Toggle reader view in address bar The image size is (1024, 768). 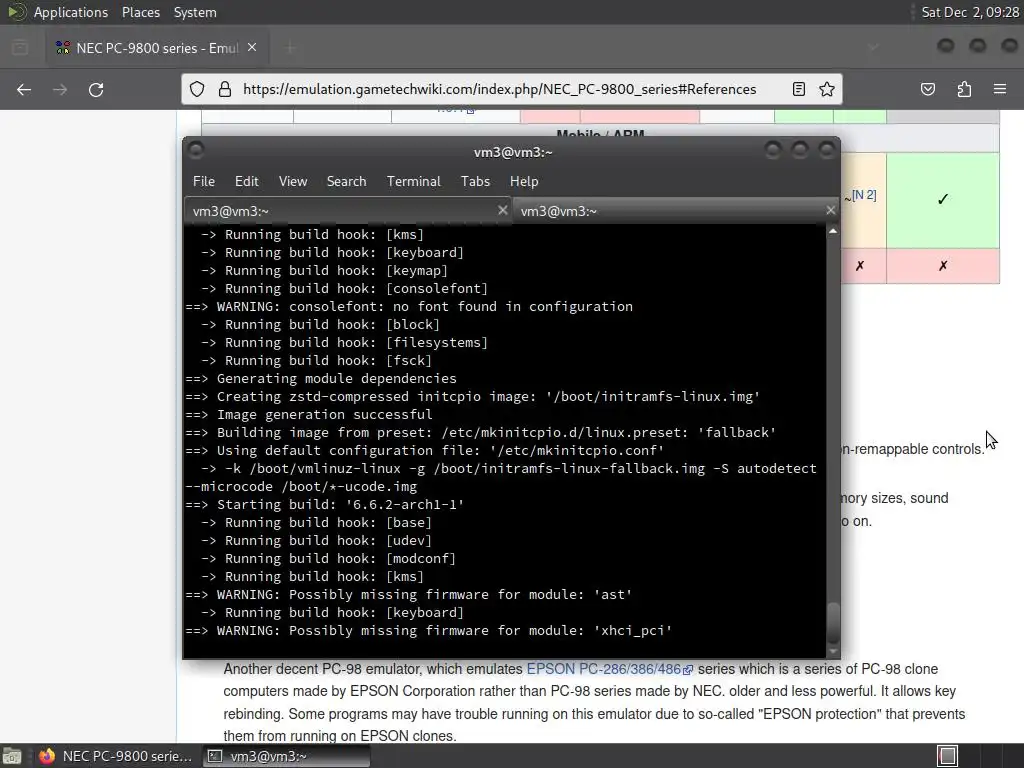tap(799, 89)
